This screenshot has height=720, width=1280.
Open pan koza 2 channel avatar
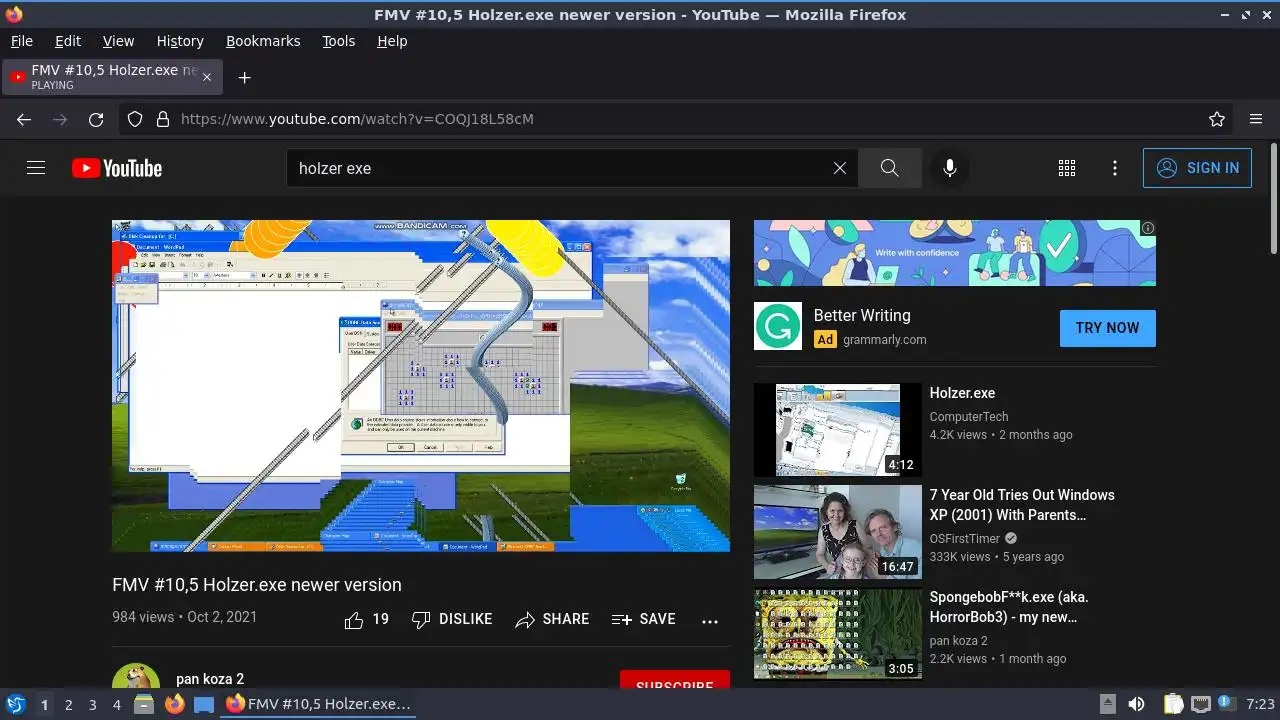tap(136, 677)
